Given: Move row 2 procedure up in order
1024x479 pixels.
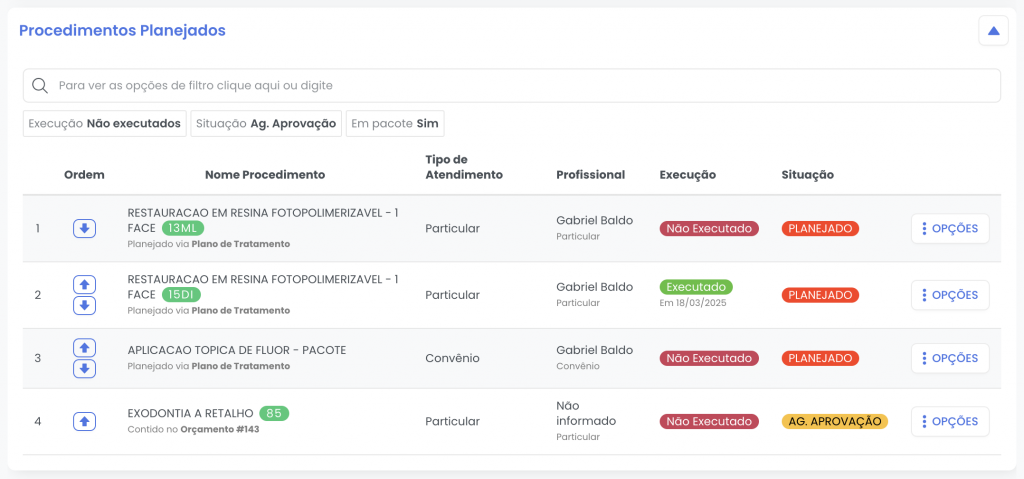Looking at the screenshot, I should [x=85, y=285].
